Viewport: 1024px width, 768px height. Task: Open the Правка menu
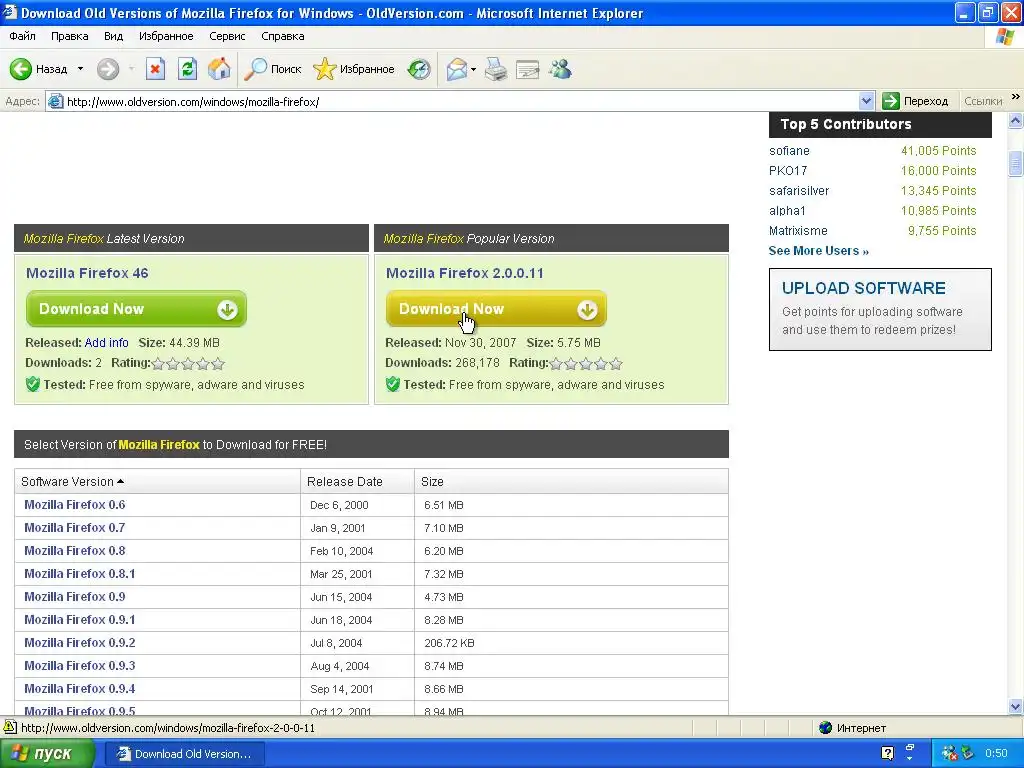click(x=69, y=36)
